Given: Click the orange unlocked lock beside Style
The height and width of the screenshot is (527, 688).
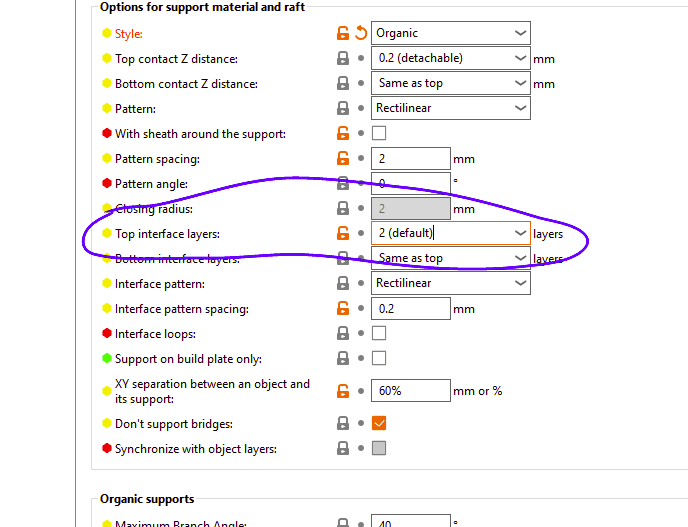Looking at the screenshot, I should [343, 33].
